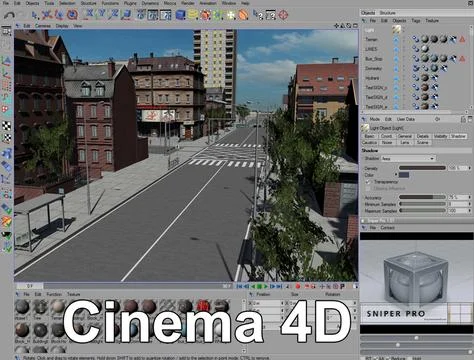Screen dimensions: 474x360
Task: Click the green play forward button
Action: [266, 286]
